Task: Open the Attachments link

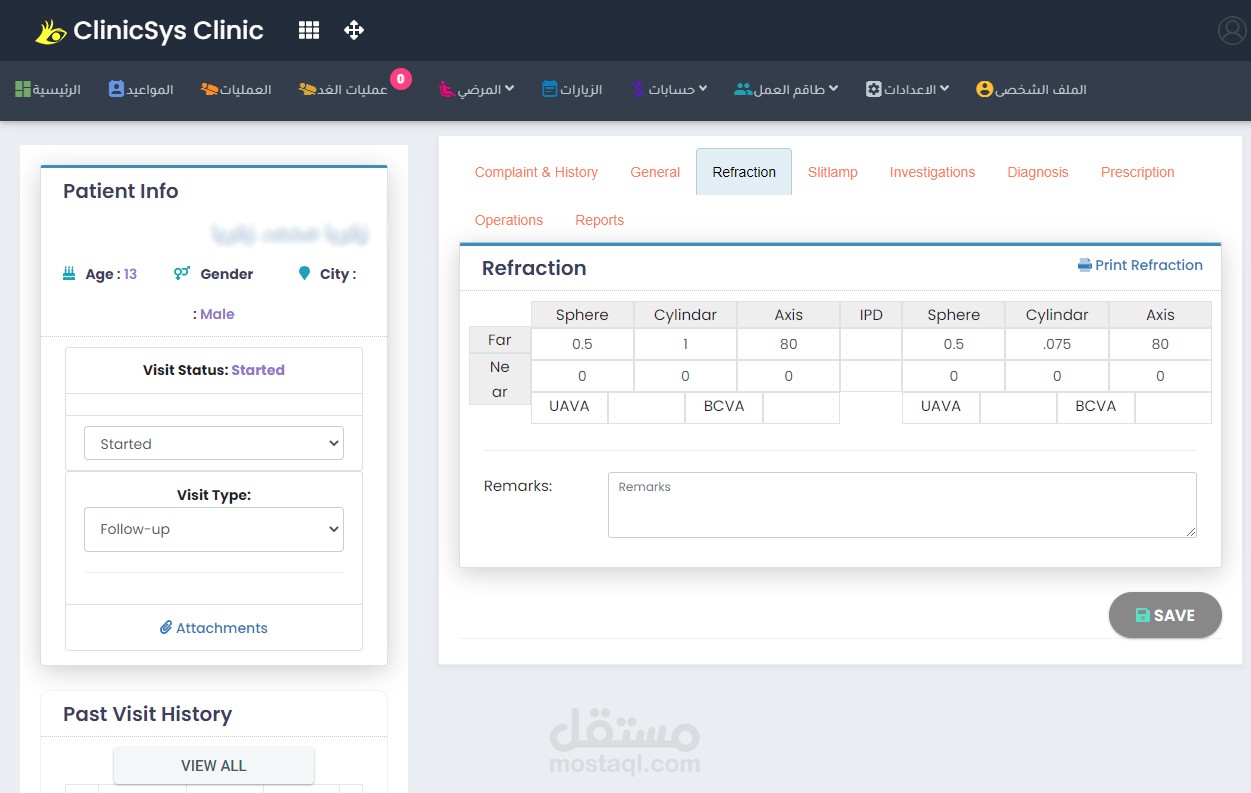Action: click(214, 628)
